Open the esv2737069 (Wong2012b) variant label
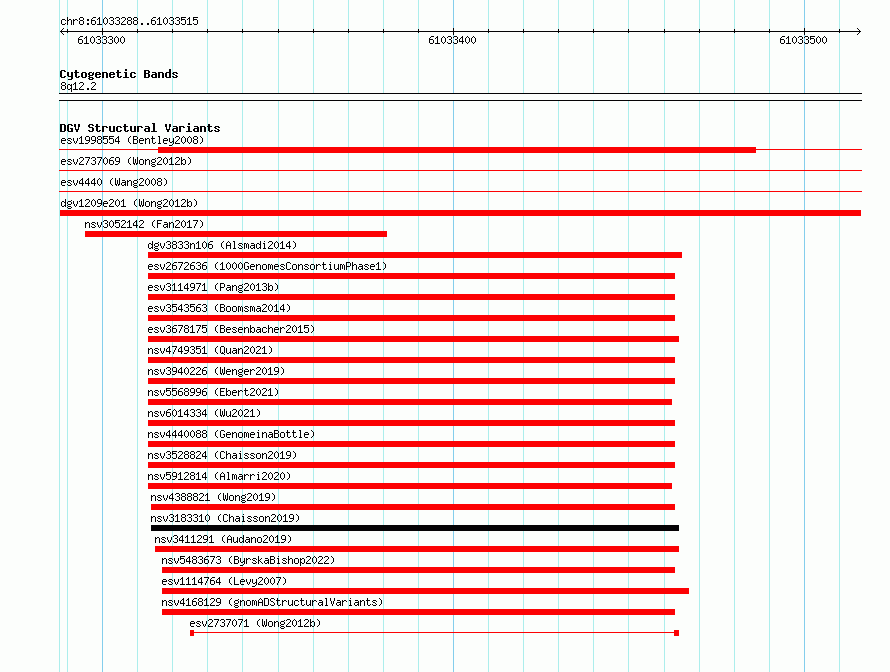890x672 pixels. point(126,161)
